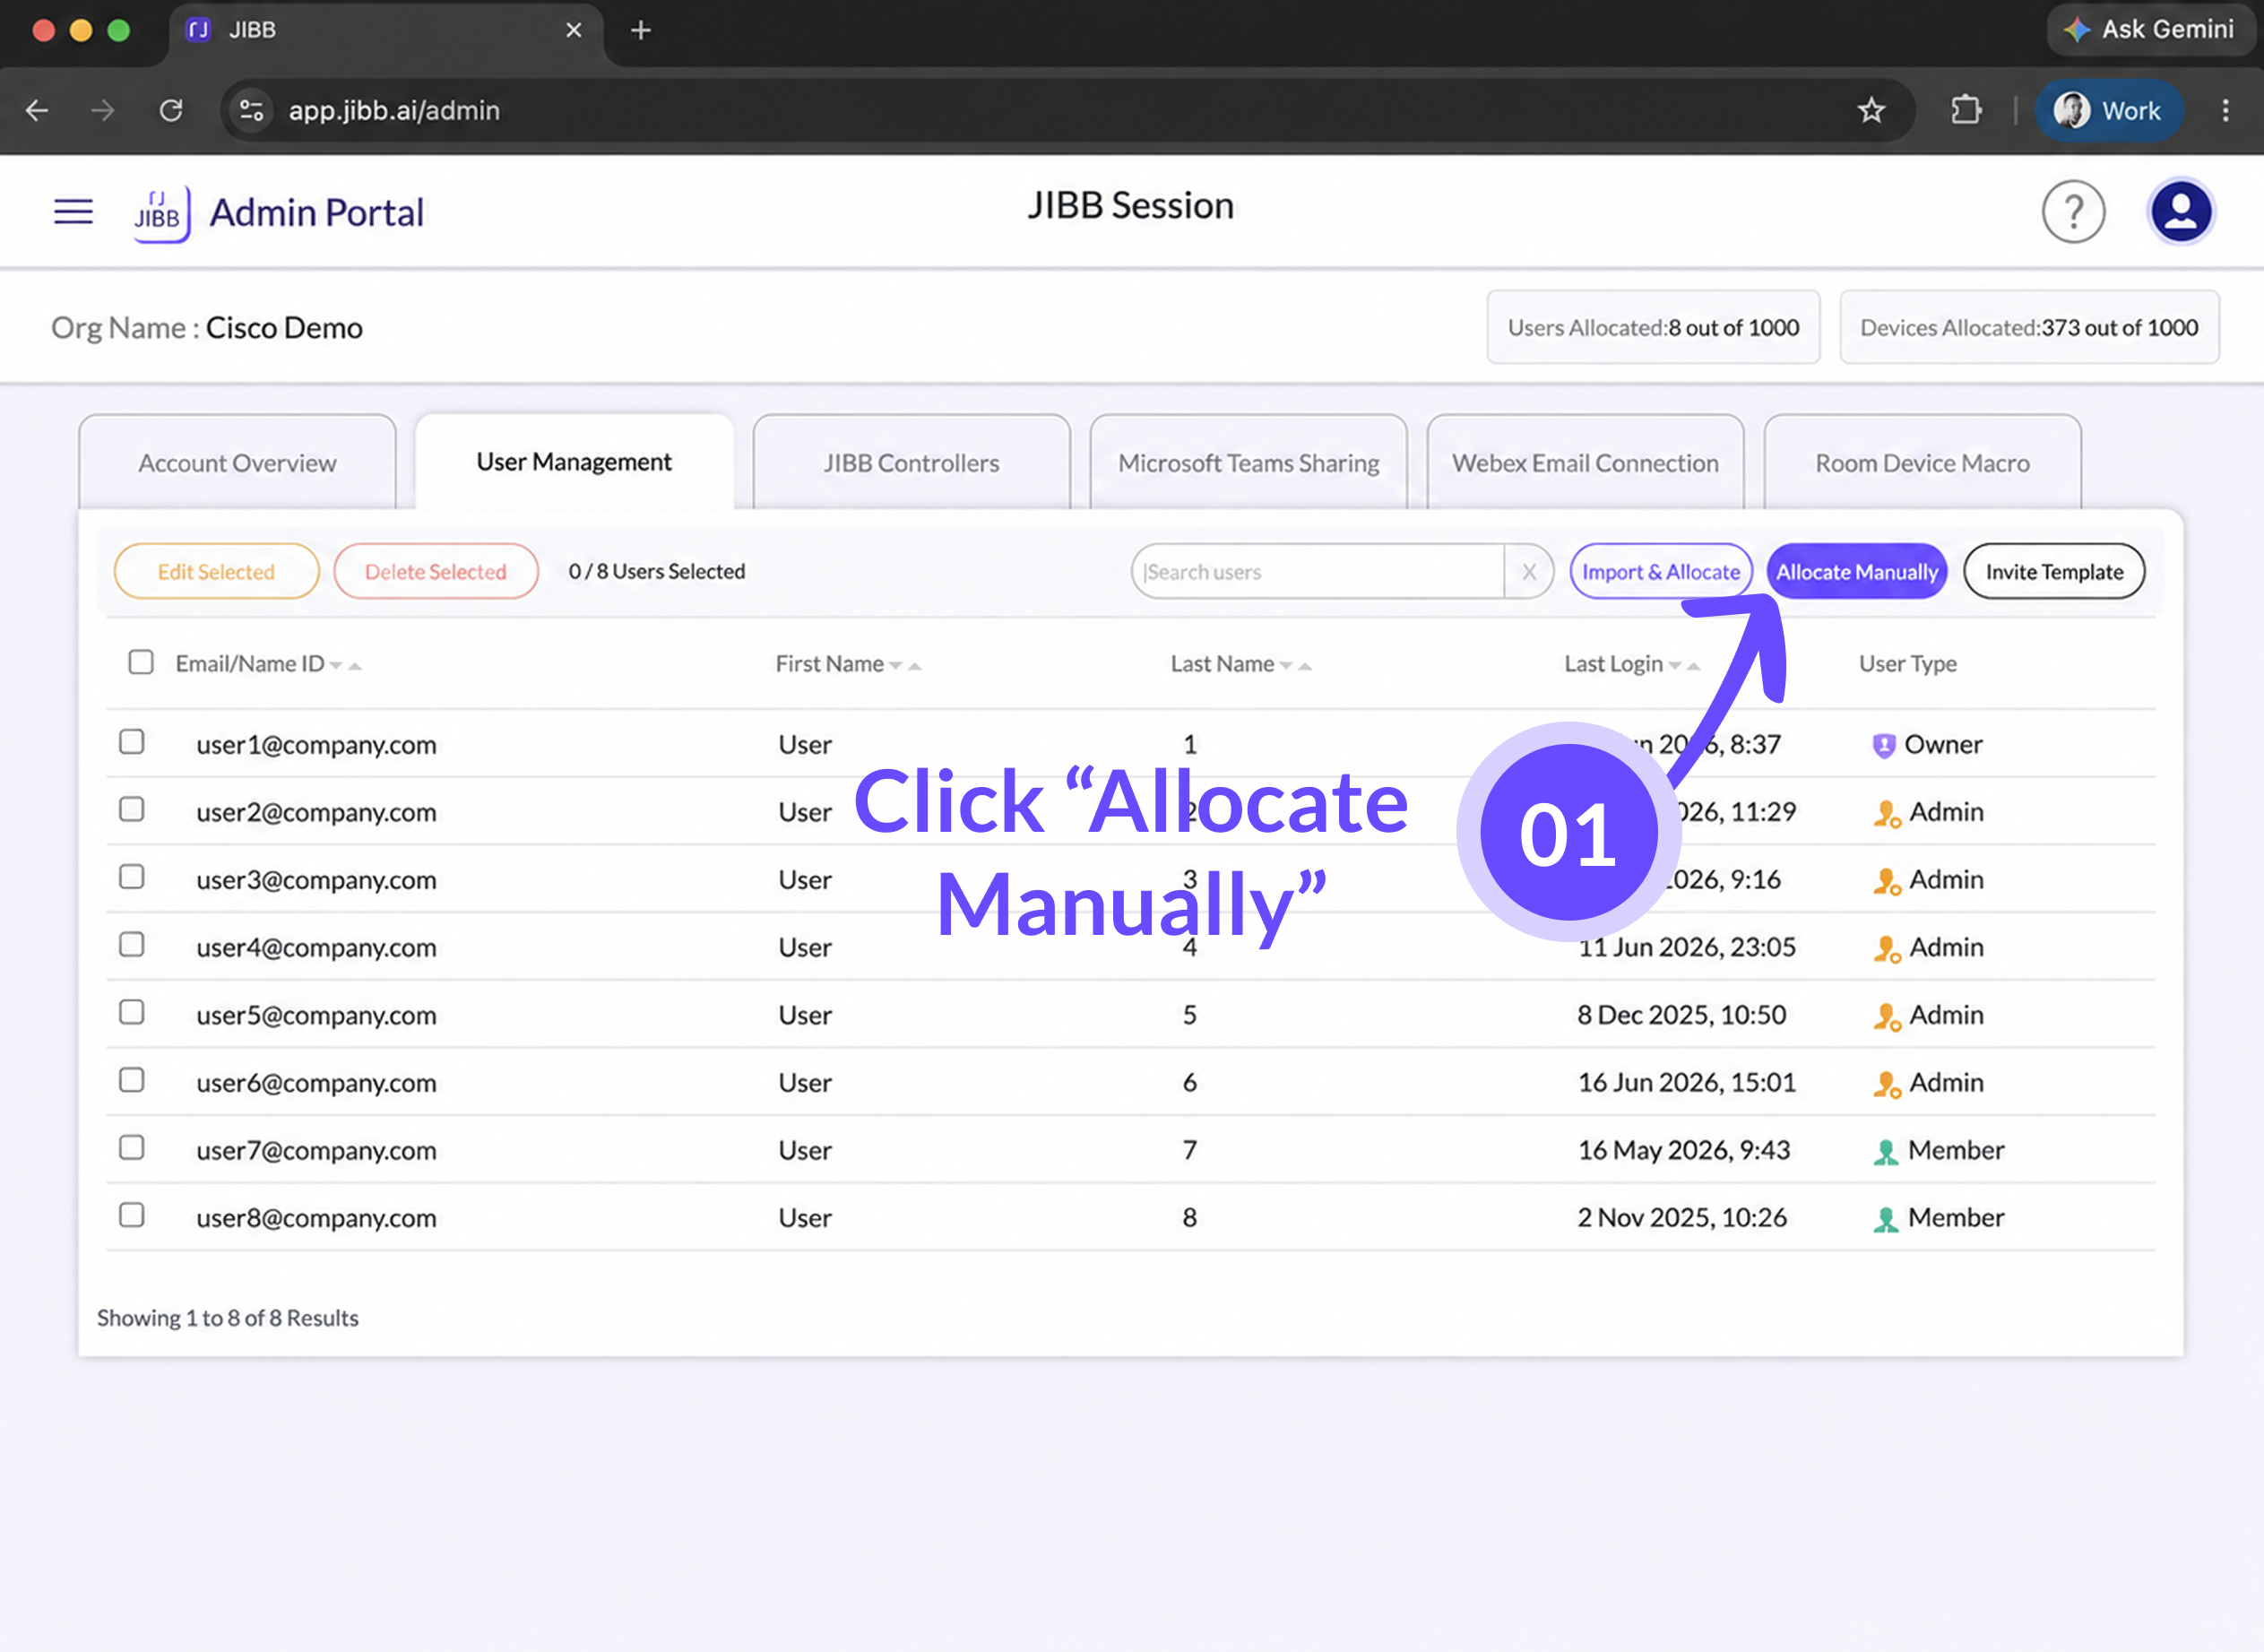Open the Room Device Macro tab

[x=1922, y=463]
